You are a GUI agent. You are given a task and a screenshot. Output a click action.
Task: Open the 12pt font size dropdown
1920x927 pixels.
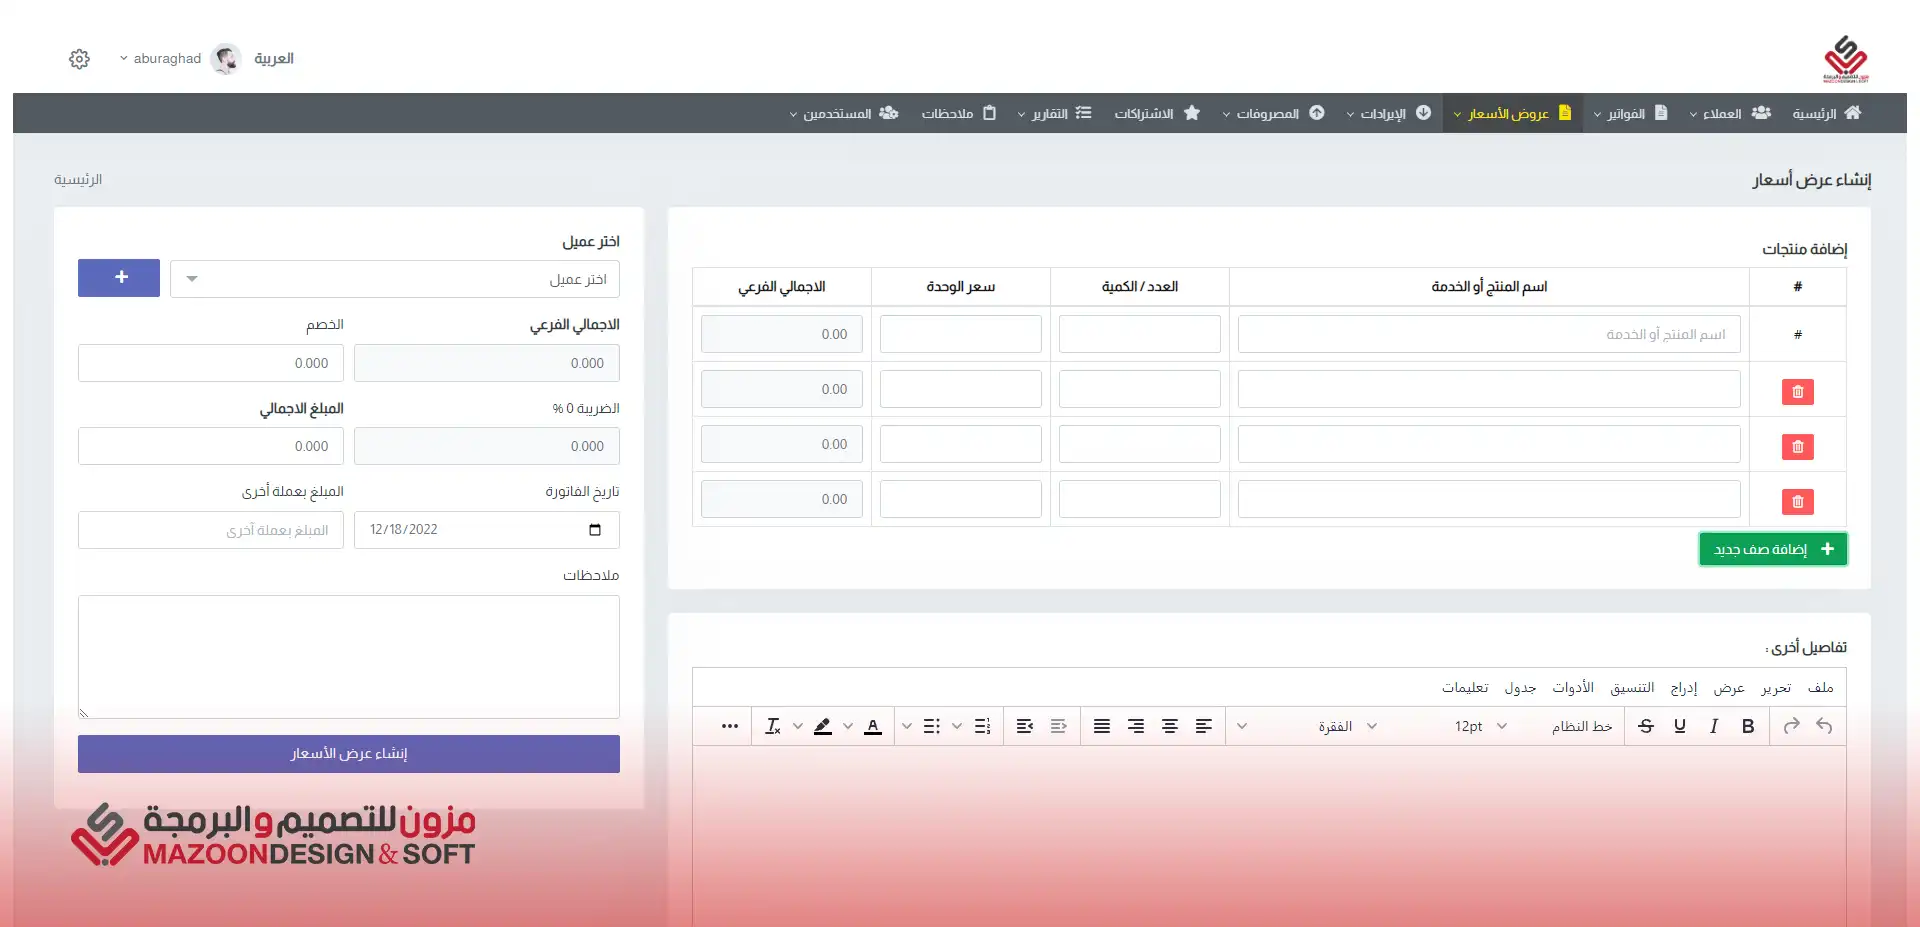pyautogui.click(x=1479, y=726)
